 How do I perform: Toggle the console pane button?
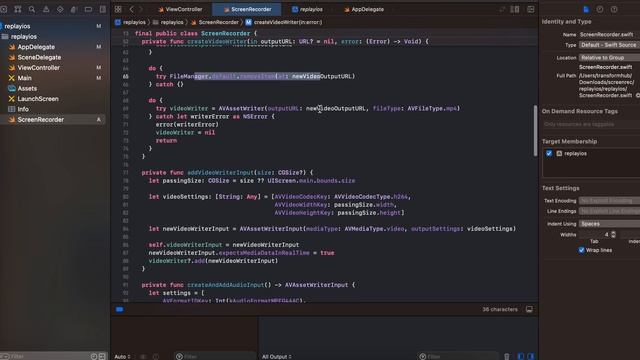pos(531,356)
